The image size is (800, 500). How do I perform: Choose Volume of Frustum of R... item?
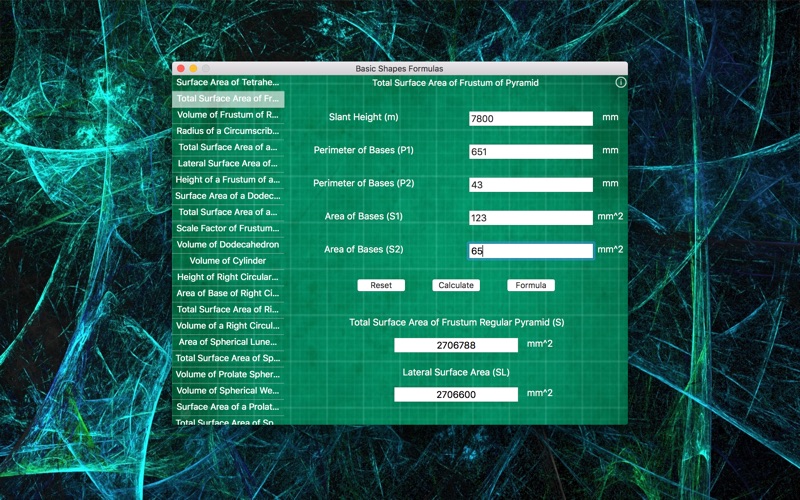[228, 115]
